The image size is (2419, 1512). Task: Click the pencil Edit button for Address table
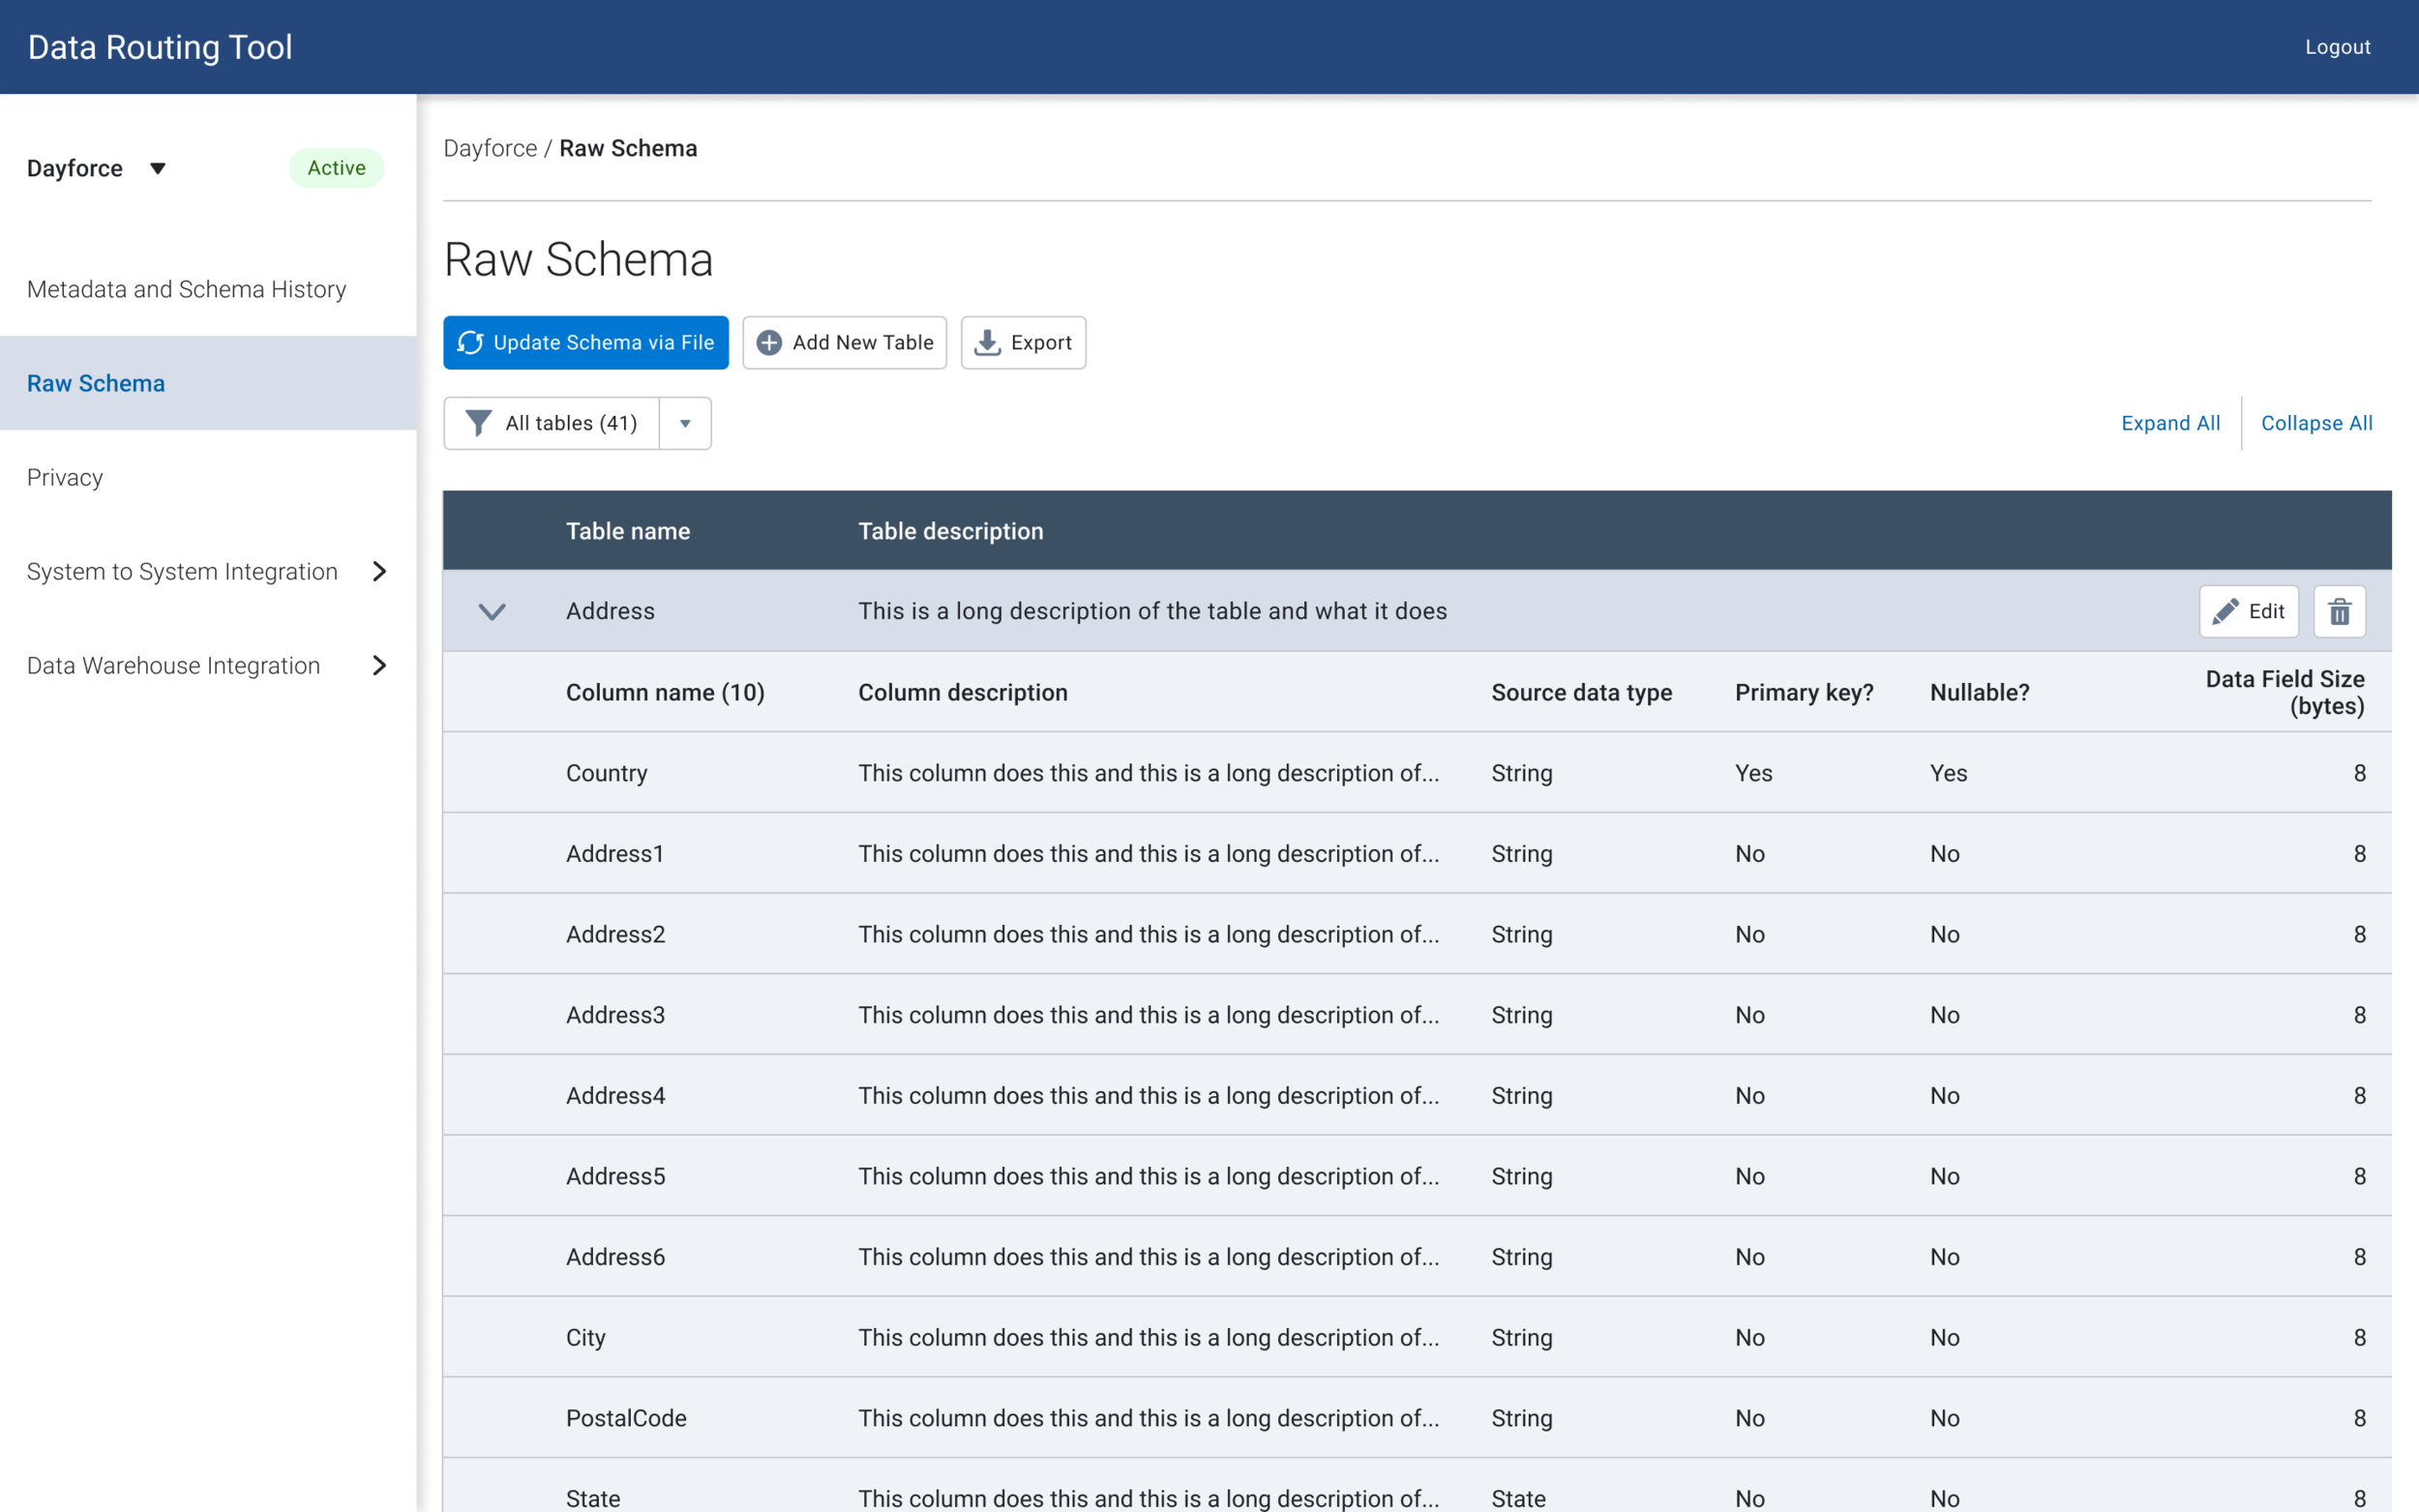[x=2248, y=611]
